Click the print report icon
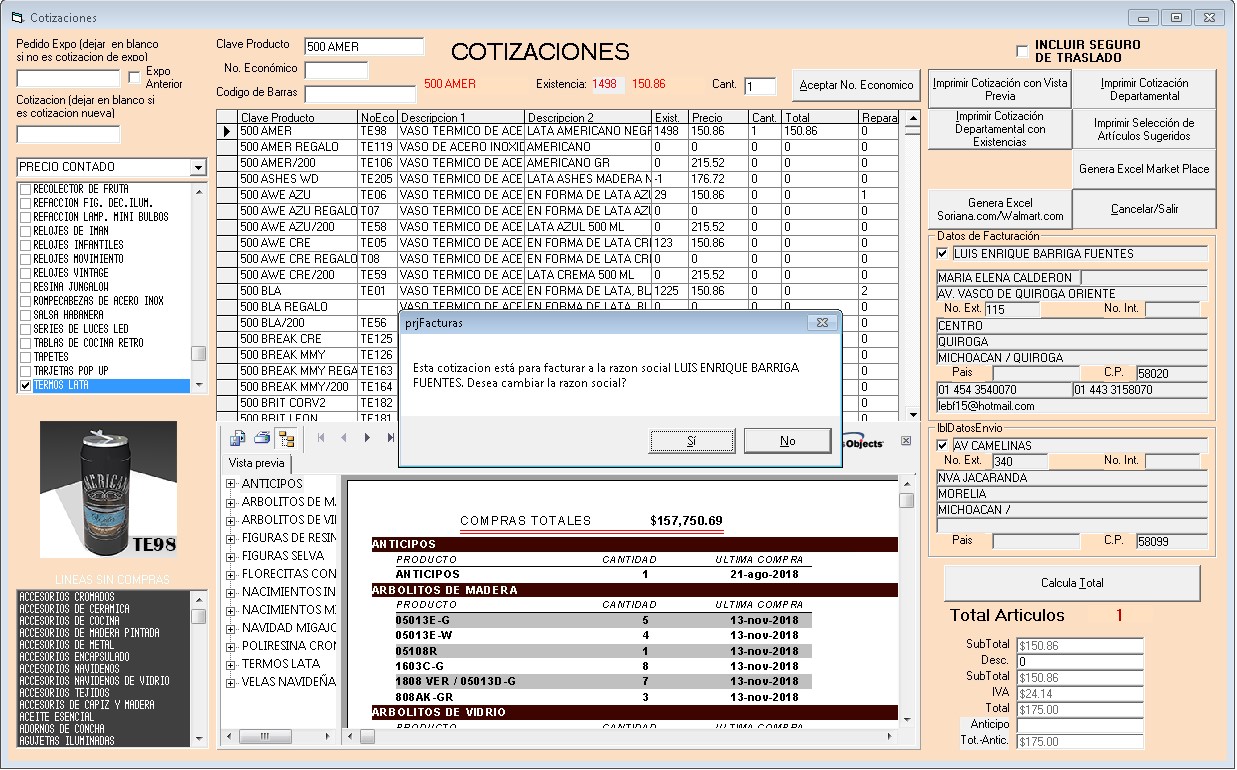 point(262,438)
